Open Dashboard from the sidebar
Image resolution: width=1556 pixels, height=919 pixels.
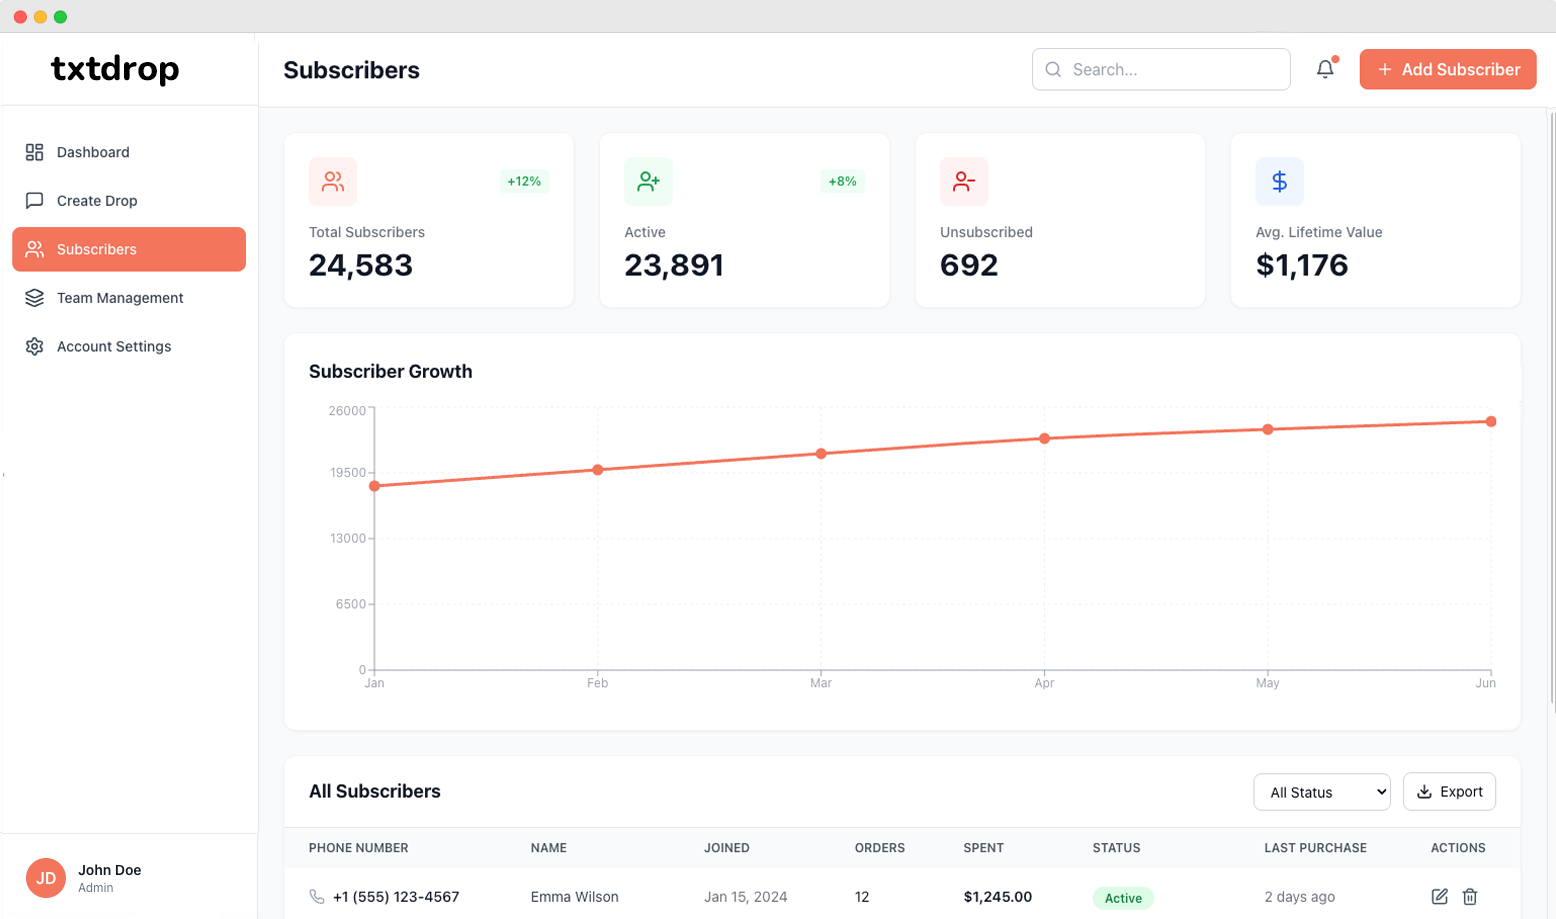[x=93, y=152]
